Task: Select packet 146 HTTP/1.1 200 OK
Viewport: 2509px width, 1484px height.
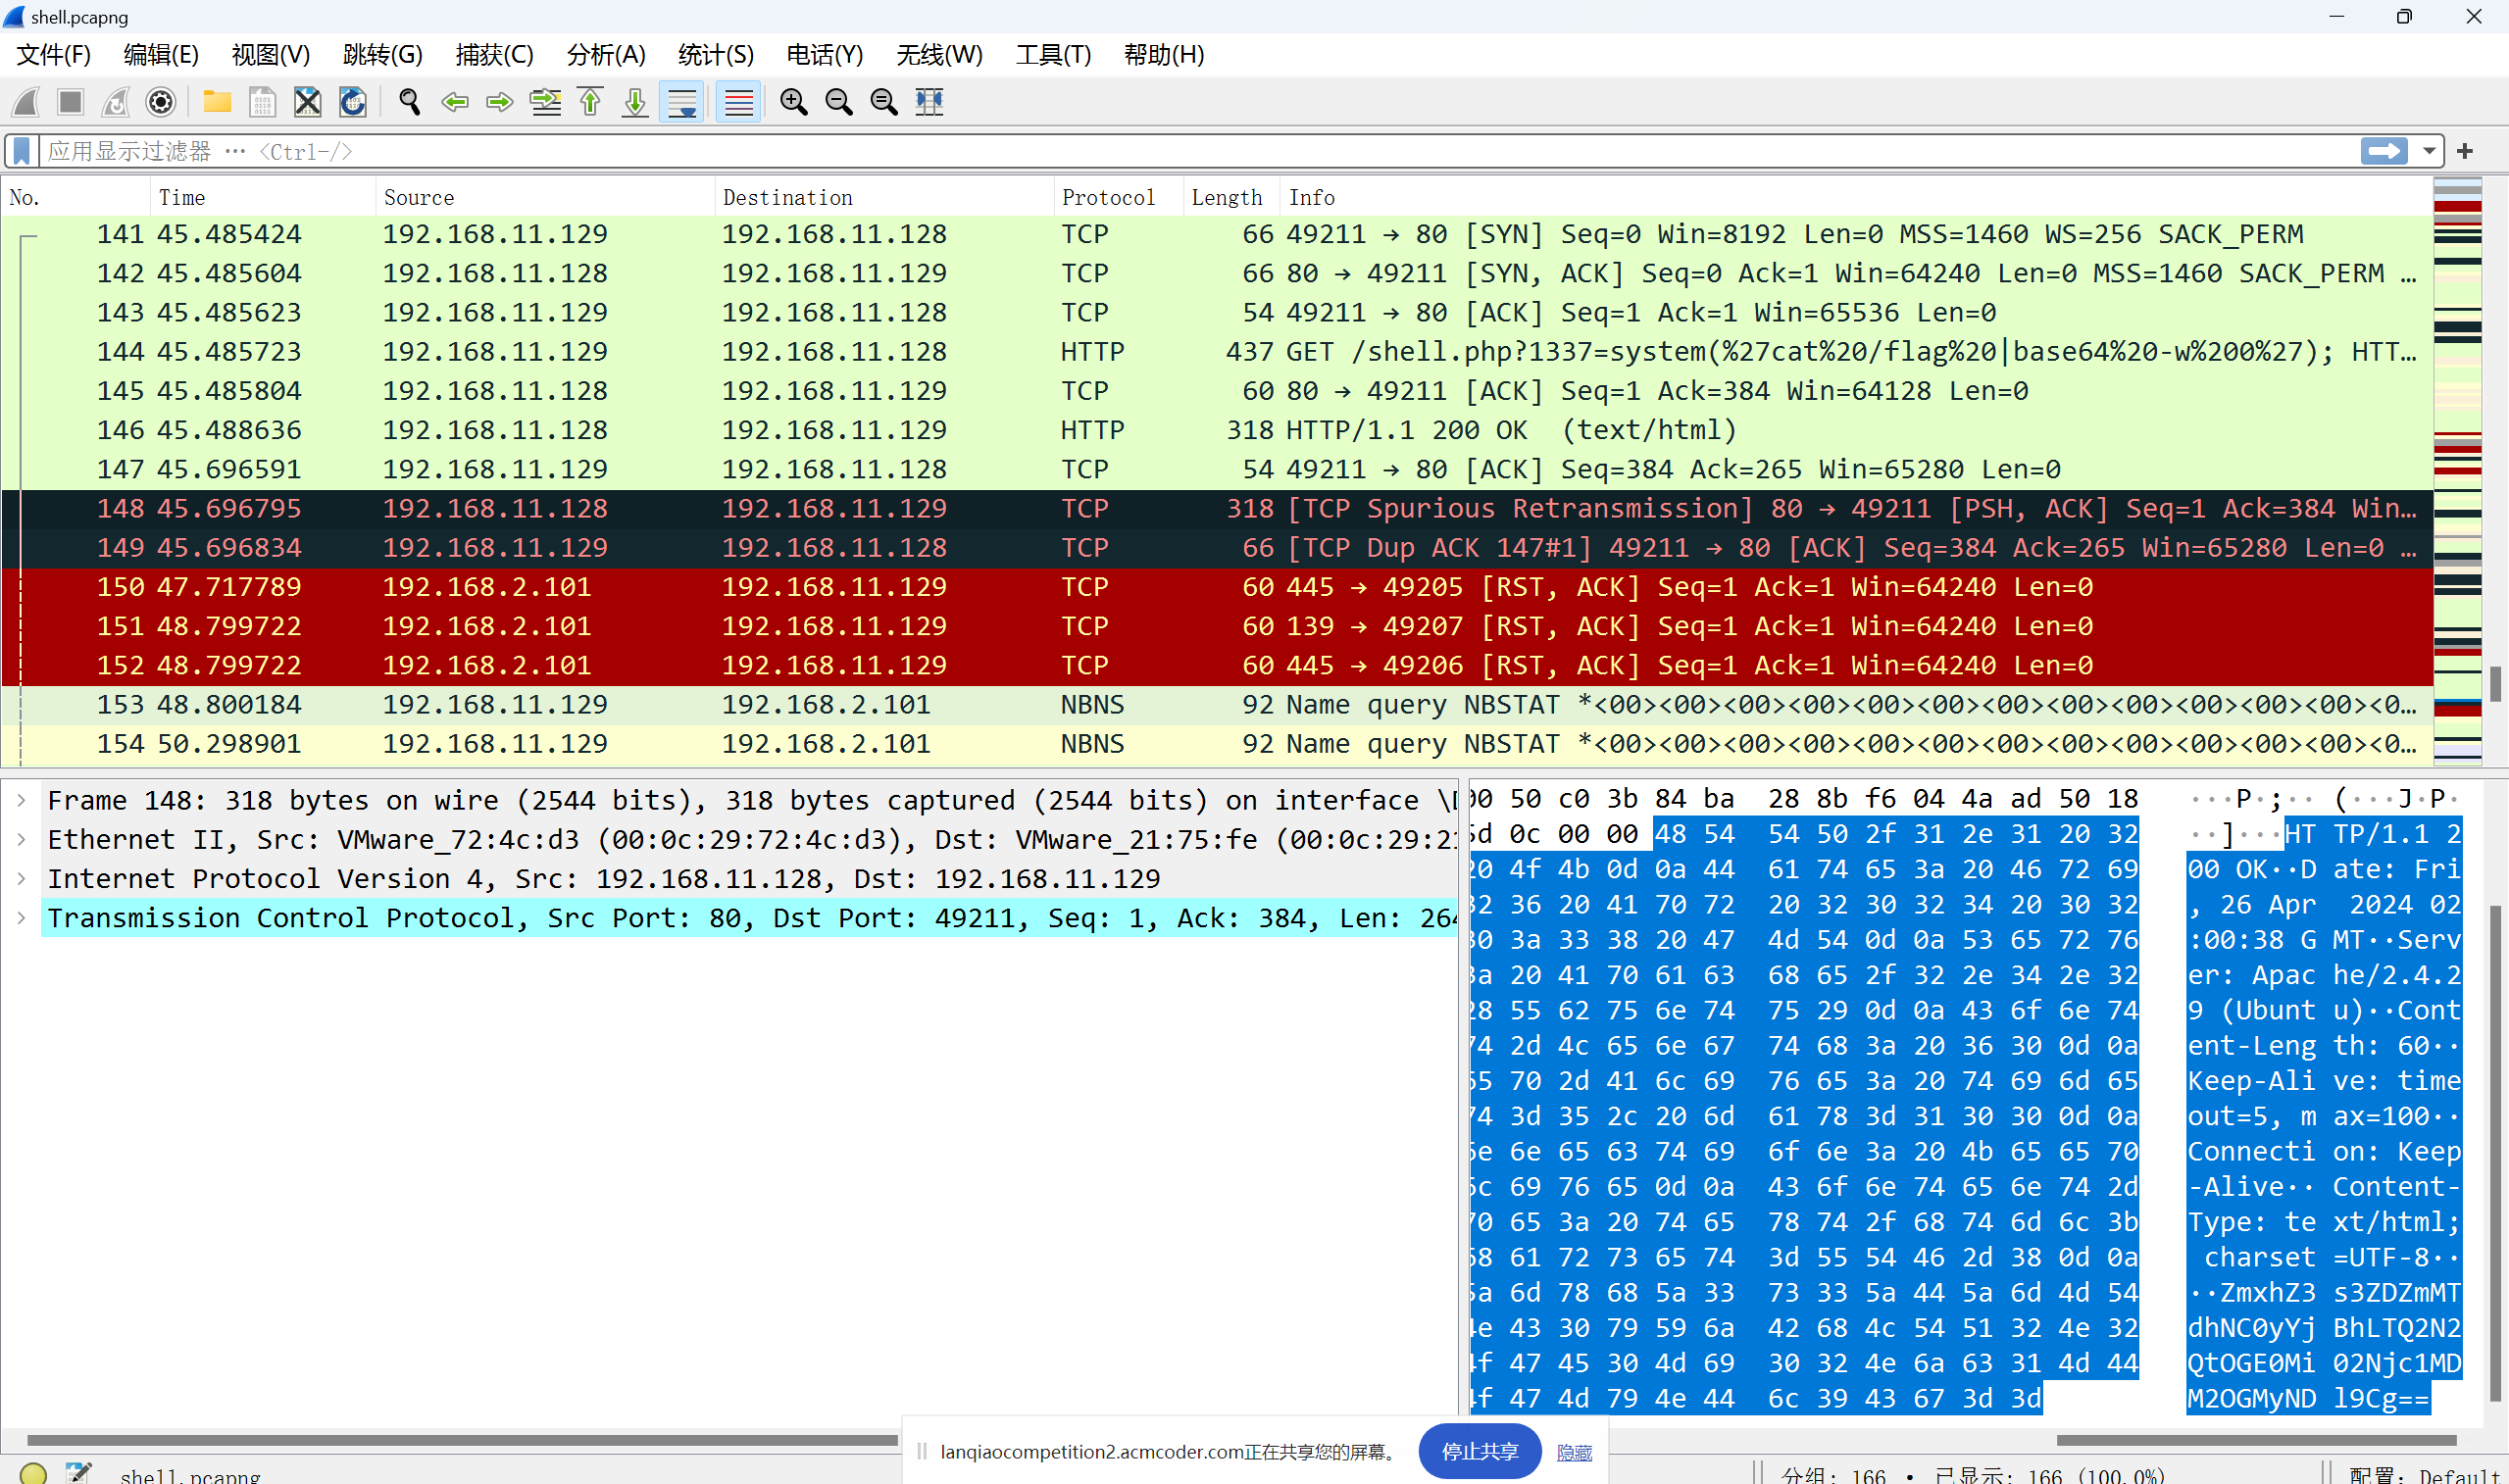Action: 1217,430
